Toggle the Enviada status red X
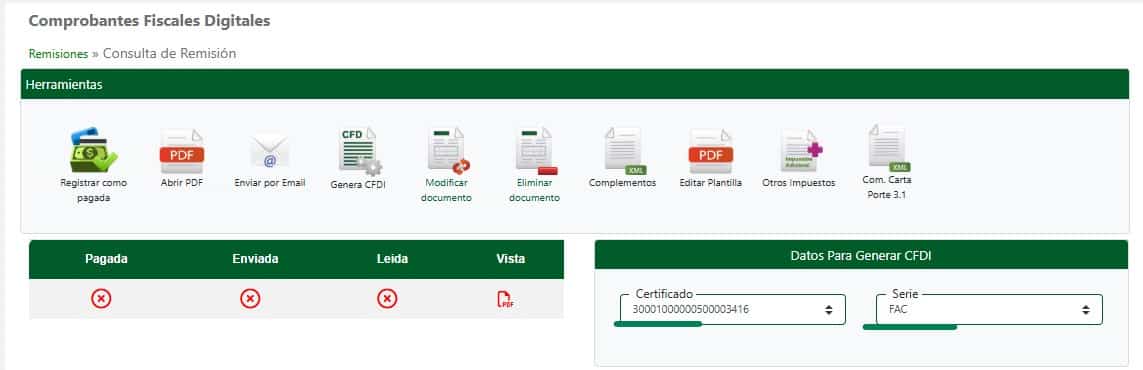Viewport: 1143px width, 370px height. (250, 299)
